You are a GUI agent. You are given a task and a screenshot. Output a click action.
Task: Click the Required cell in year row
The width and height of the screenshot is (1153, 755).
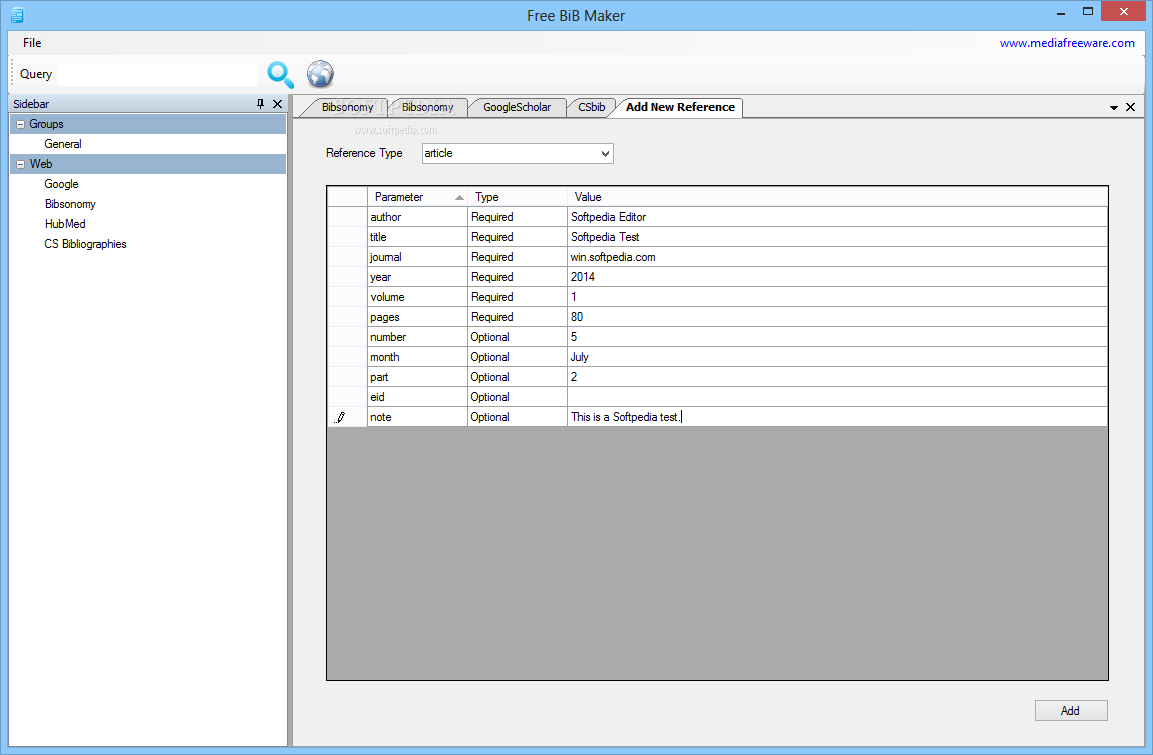[x=518, y=277]
